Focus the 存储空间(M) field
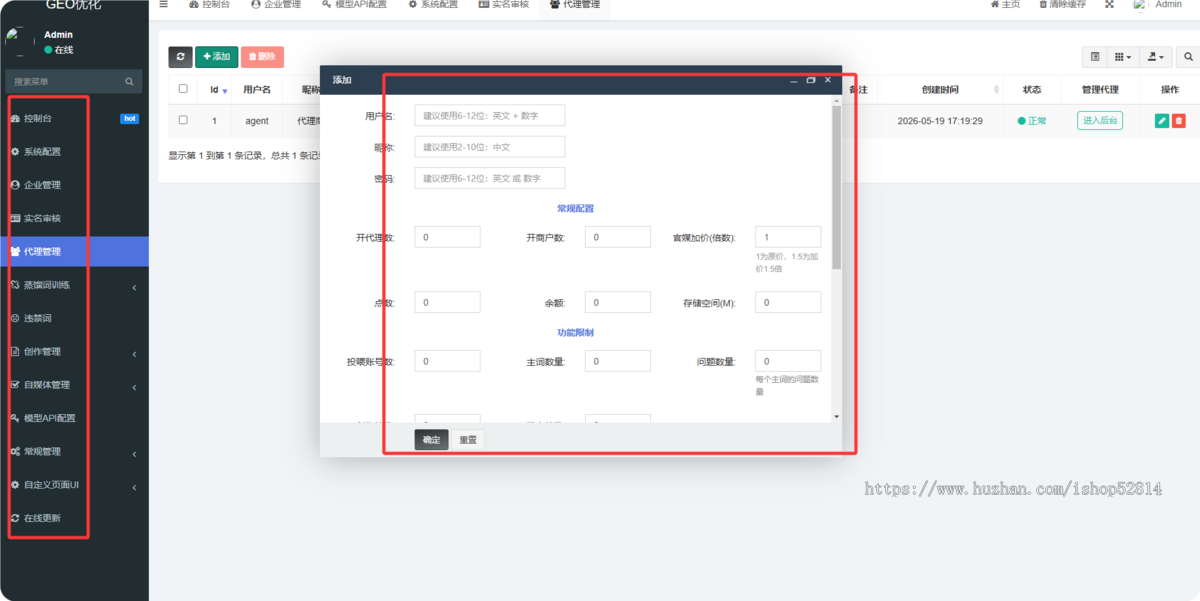Screen dimensions: 1200x601 (x=788, y=302)
